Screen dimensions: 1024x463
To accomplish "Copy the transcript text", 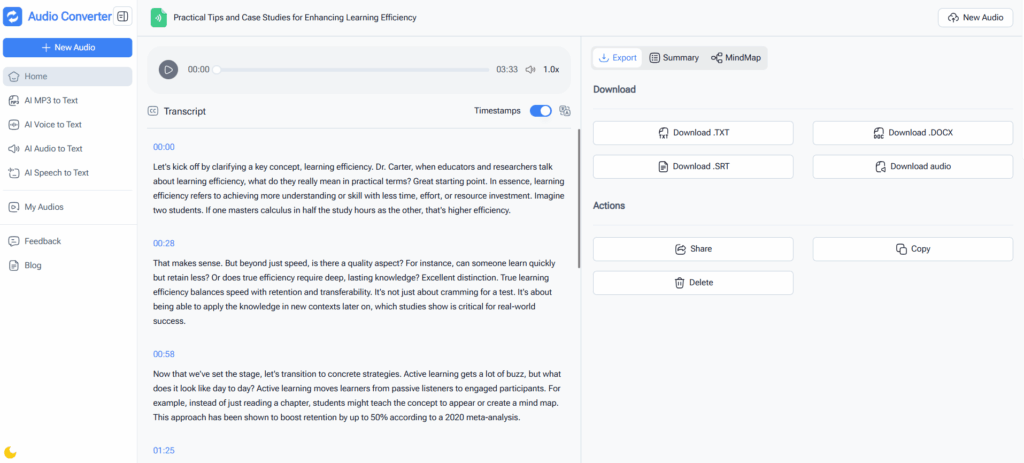I will tap(912, 249).
